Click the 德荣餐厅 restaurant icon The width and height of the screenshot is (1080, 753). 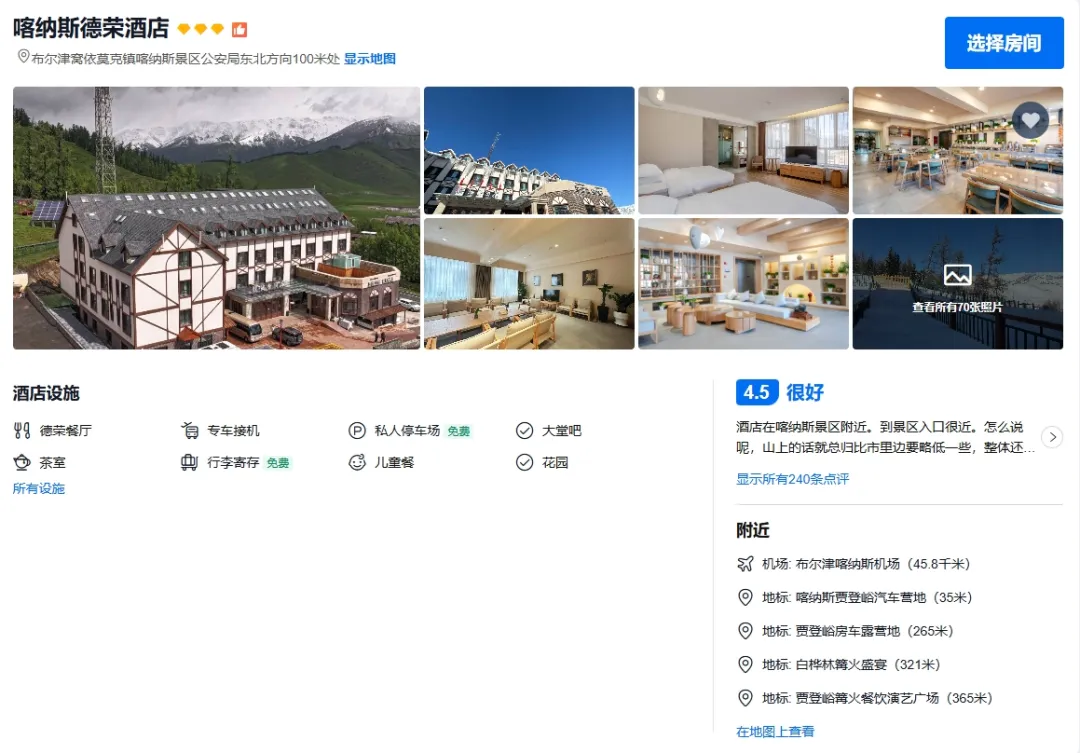pos(22,431)
